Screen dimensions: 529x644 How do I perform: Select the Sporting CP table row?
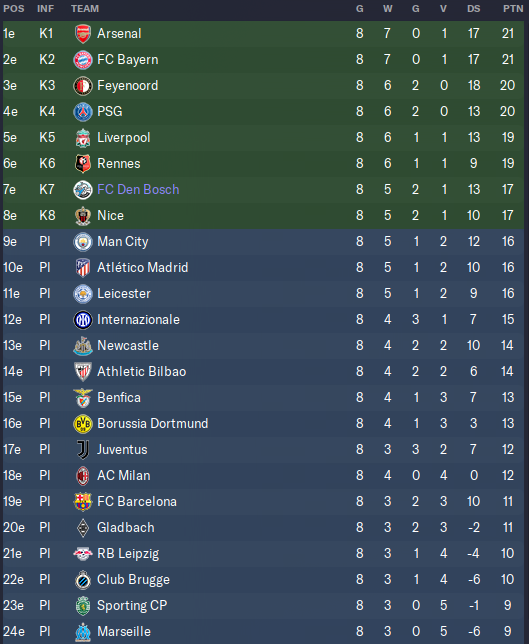263,605
